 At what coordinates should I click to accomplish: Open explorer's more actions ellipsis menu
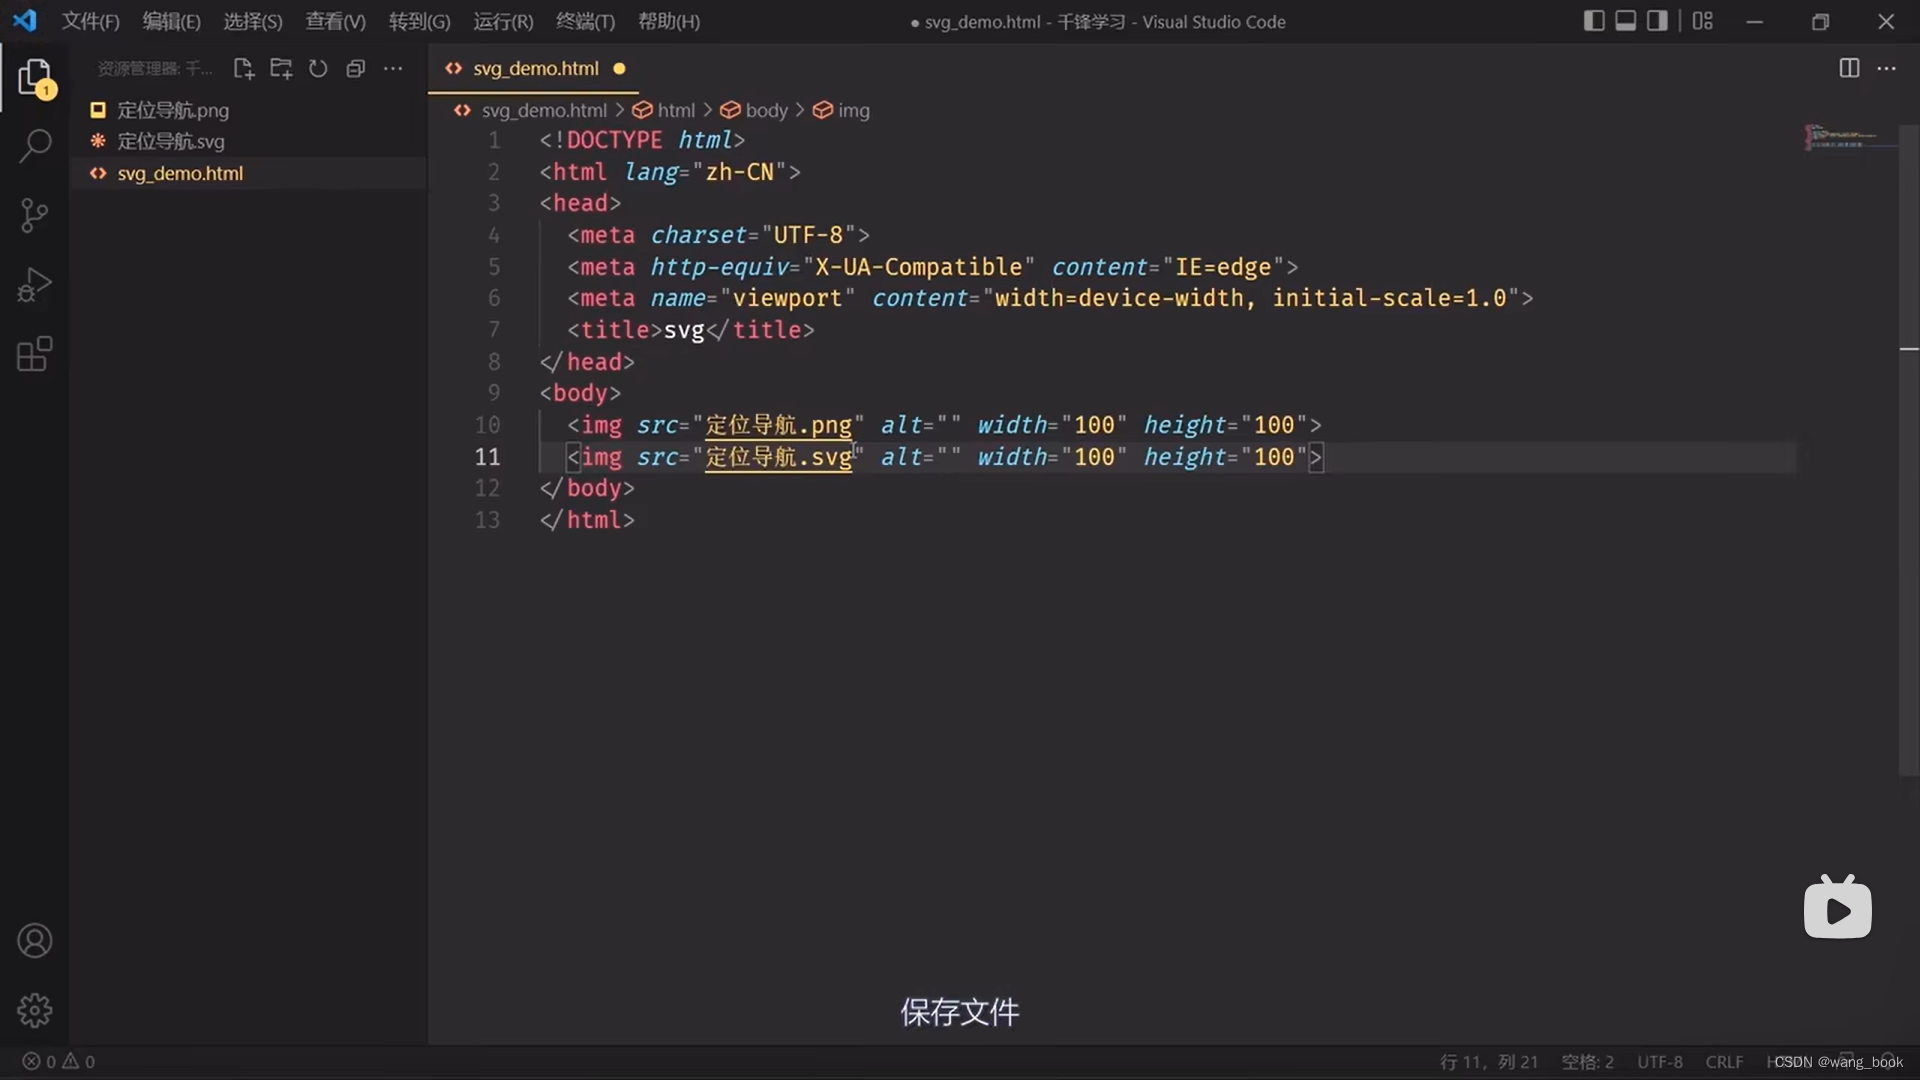(x=393, y=69)
